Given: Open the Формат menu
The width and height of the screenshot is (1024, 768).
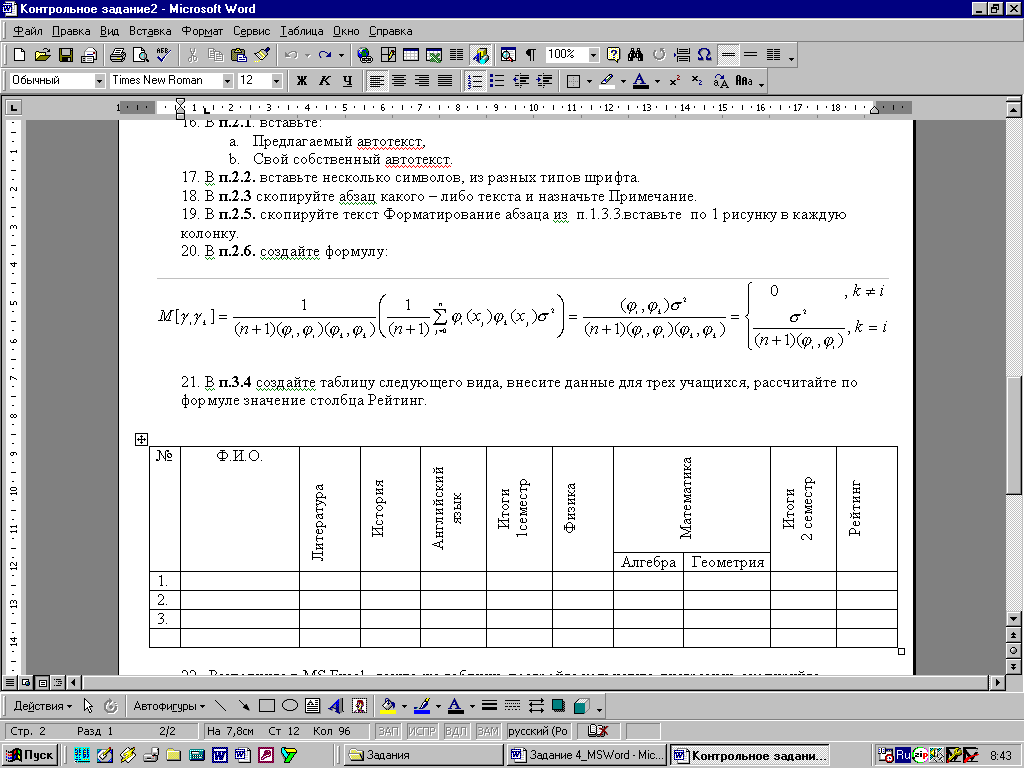Looking at the screenshot, I should pyautogui.click(x=202, y=31).
